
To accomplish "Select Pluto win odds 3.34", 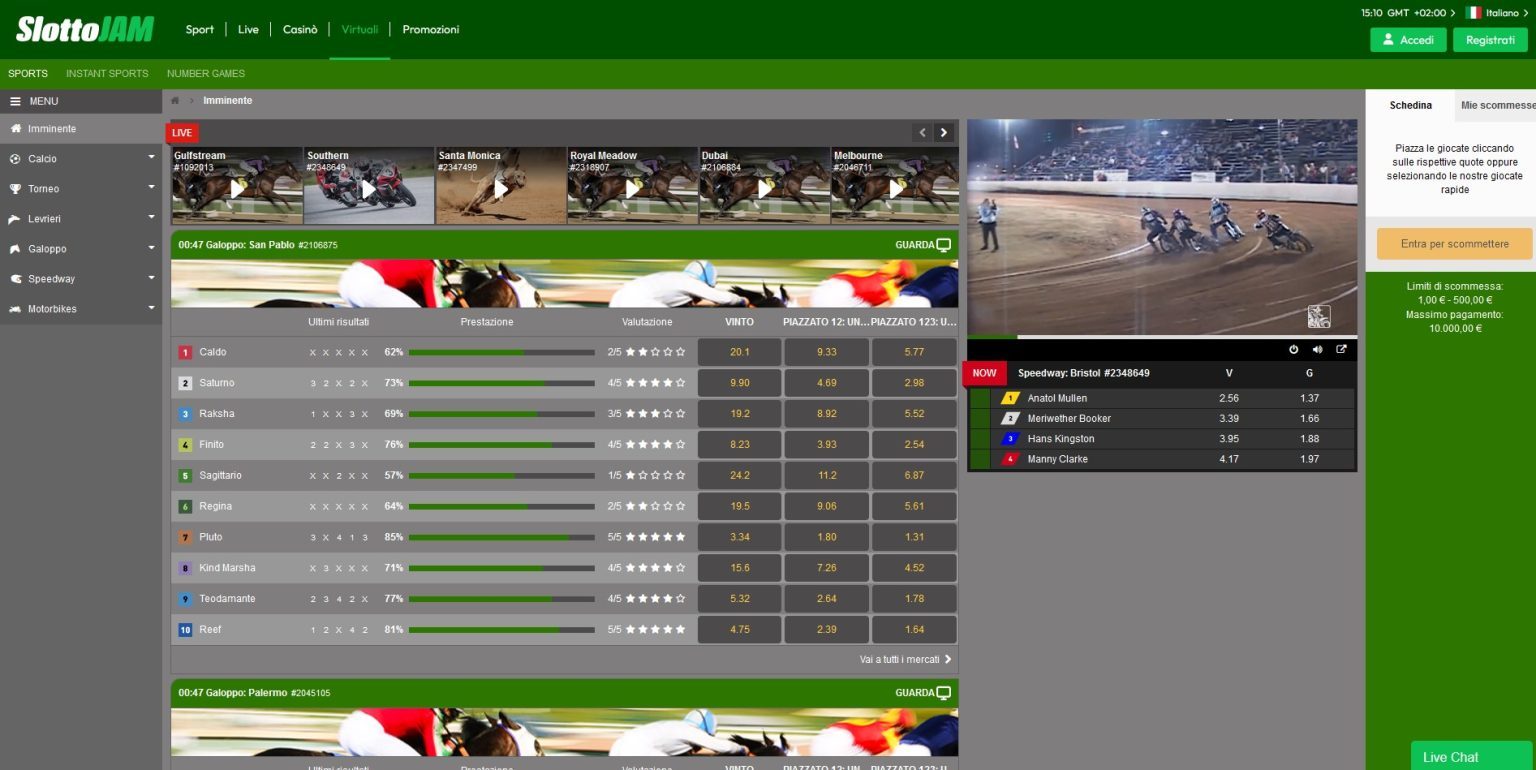I will pyautogui.click(x=740, y=537).
